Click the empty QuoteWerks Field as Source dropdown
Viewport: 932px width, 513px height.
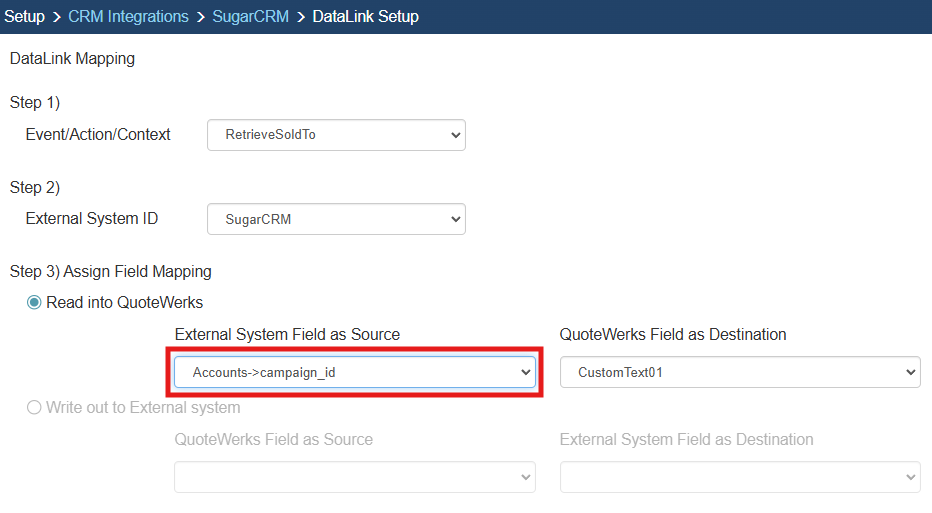pos(354,477)
